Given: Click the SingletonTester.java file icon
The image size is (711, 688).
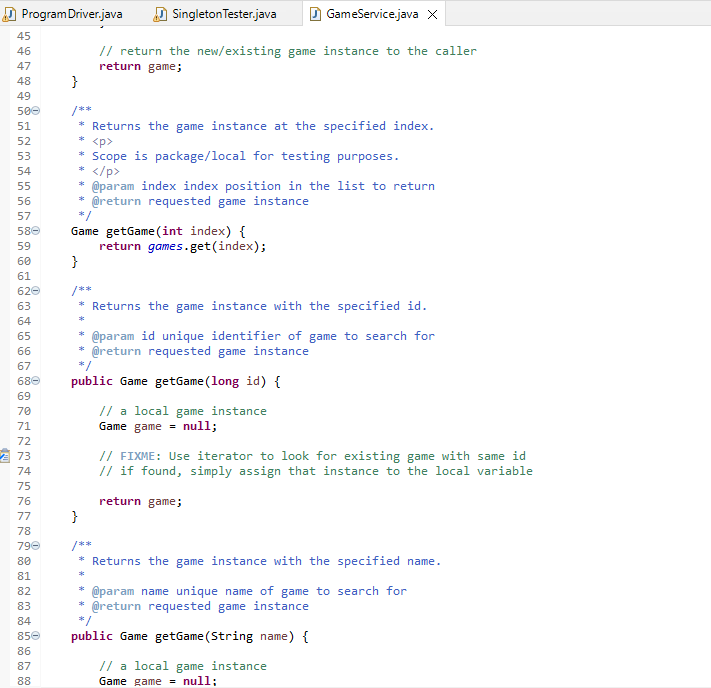Looking at the screenshot, I should point(160,15).
